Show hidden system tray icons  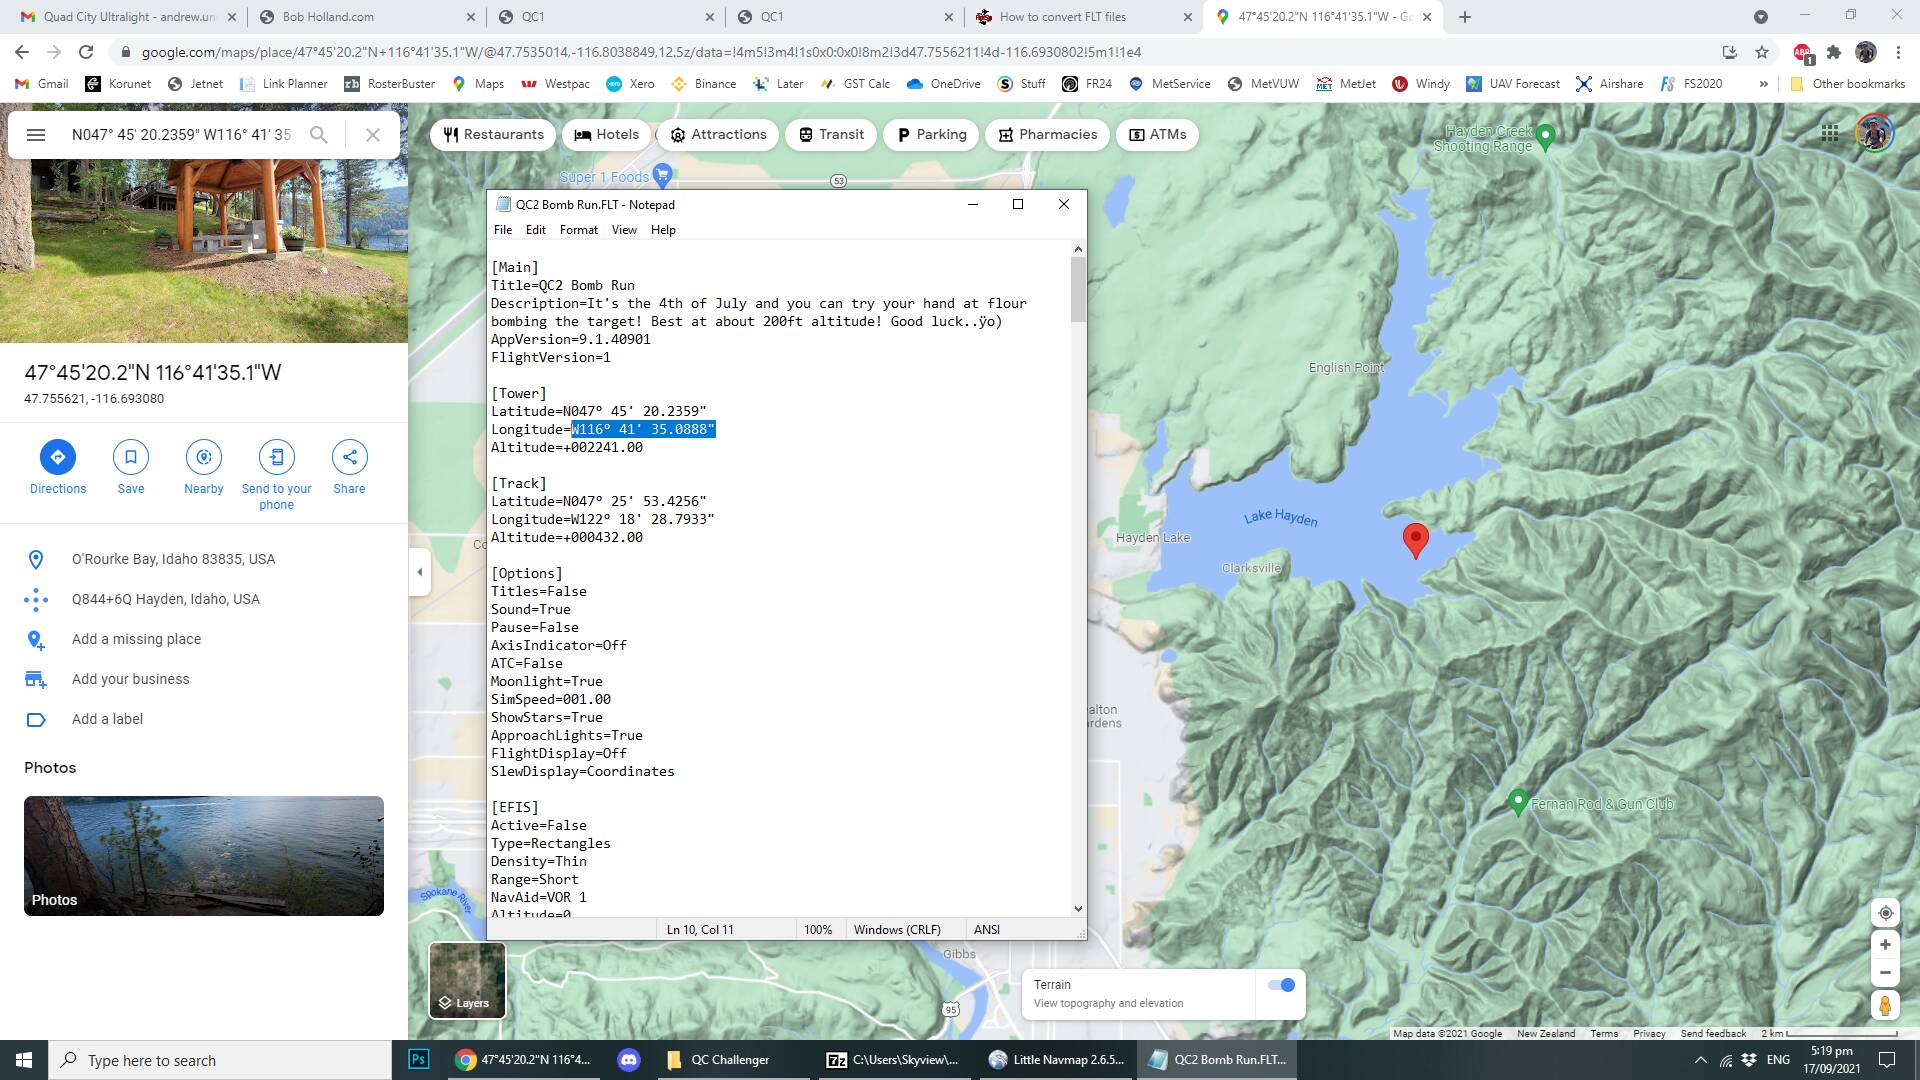(x=1700, y=1060)
